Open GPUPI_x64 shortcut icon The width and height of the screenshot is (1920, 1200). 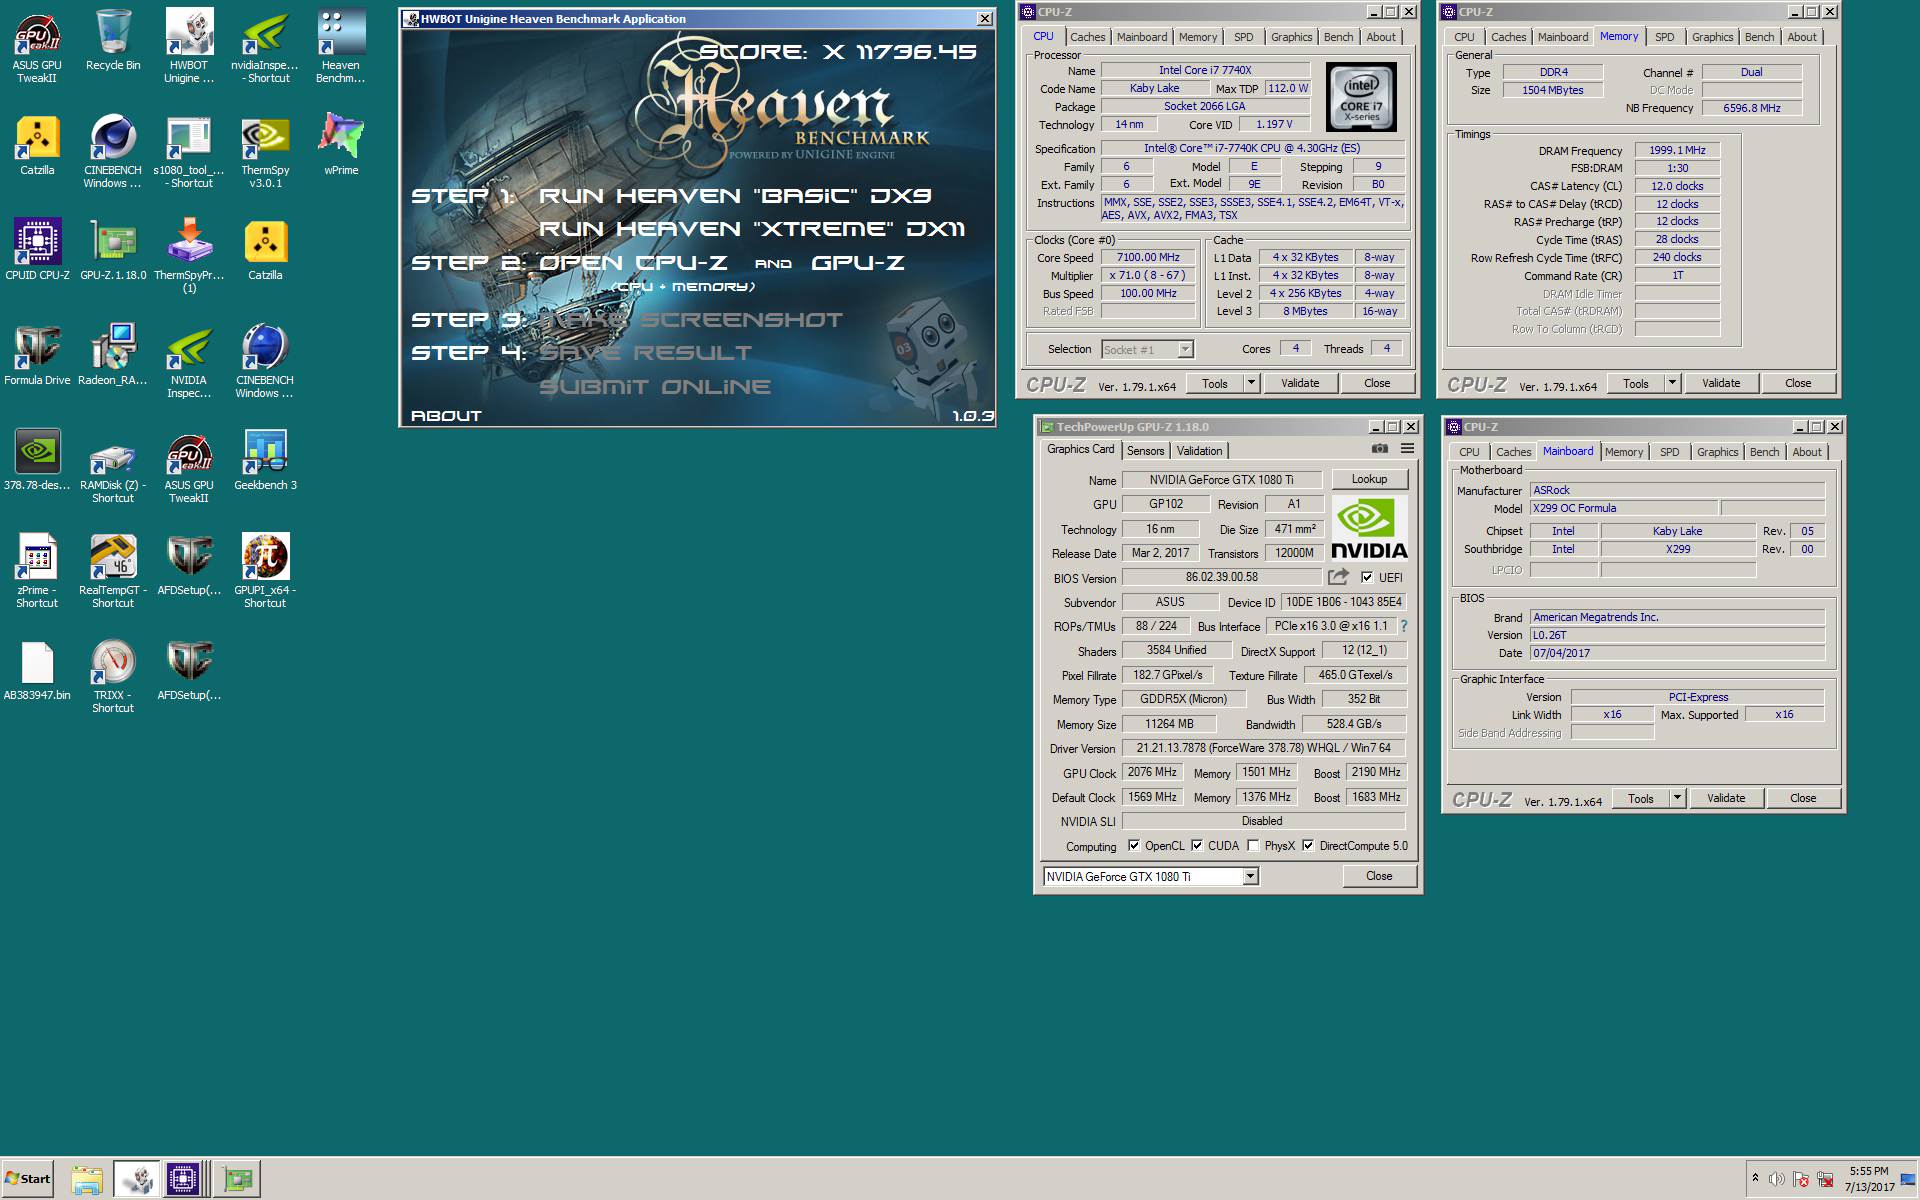[x=265, y=572]
